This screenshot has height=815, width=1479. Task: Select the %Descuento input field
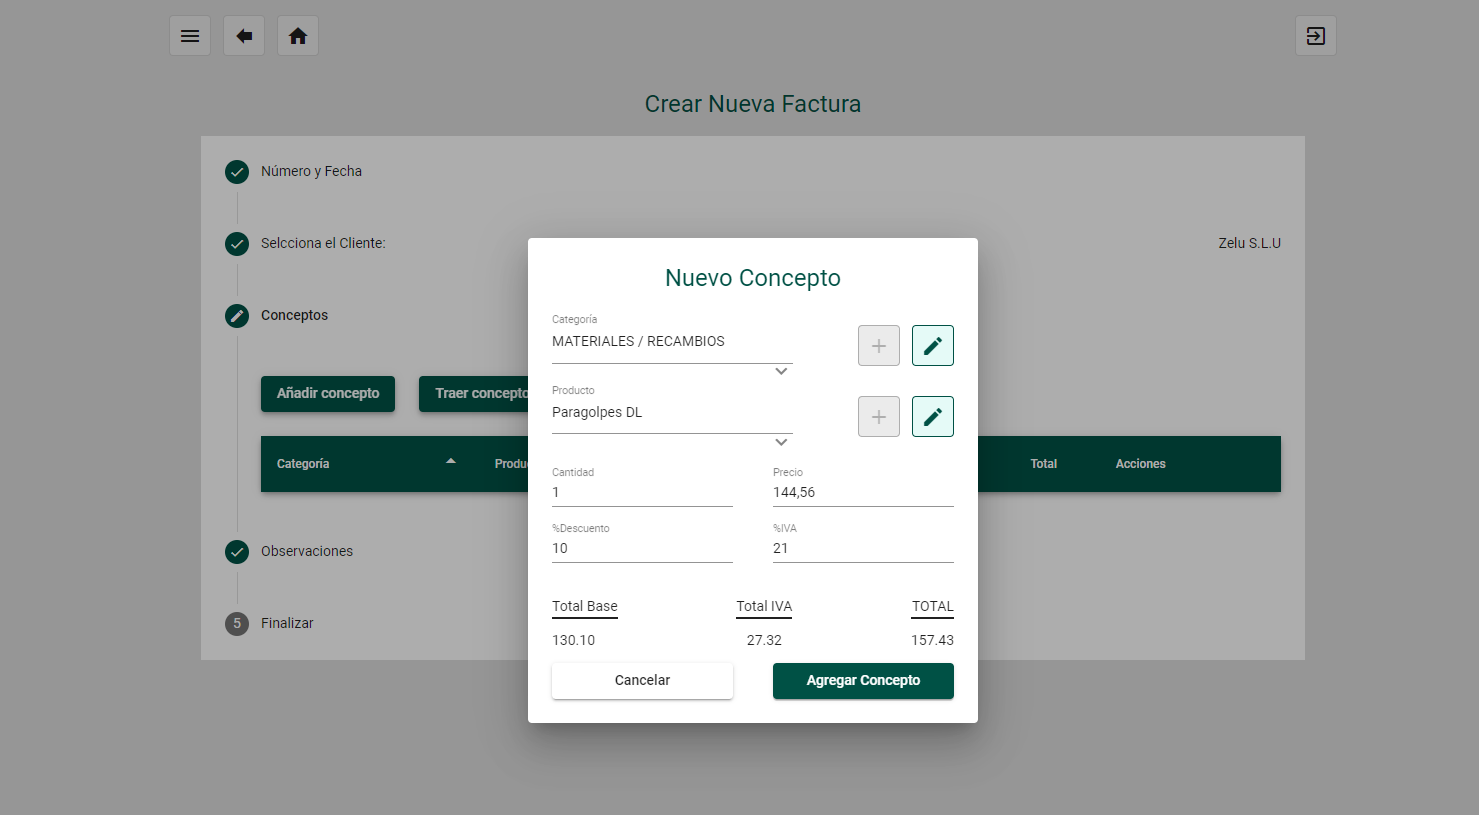(641, 548)
